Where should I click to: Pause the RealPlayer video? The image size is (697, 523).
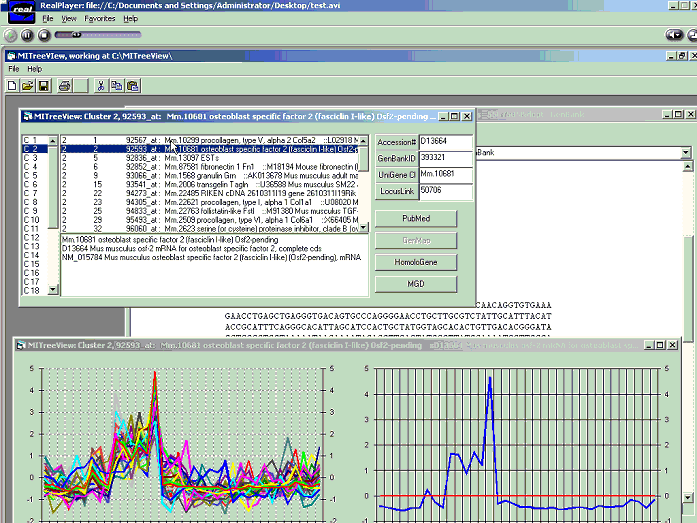[x=27, y=35]
